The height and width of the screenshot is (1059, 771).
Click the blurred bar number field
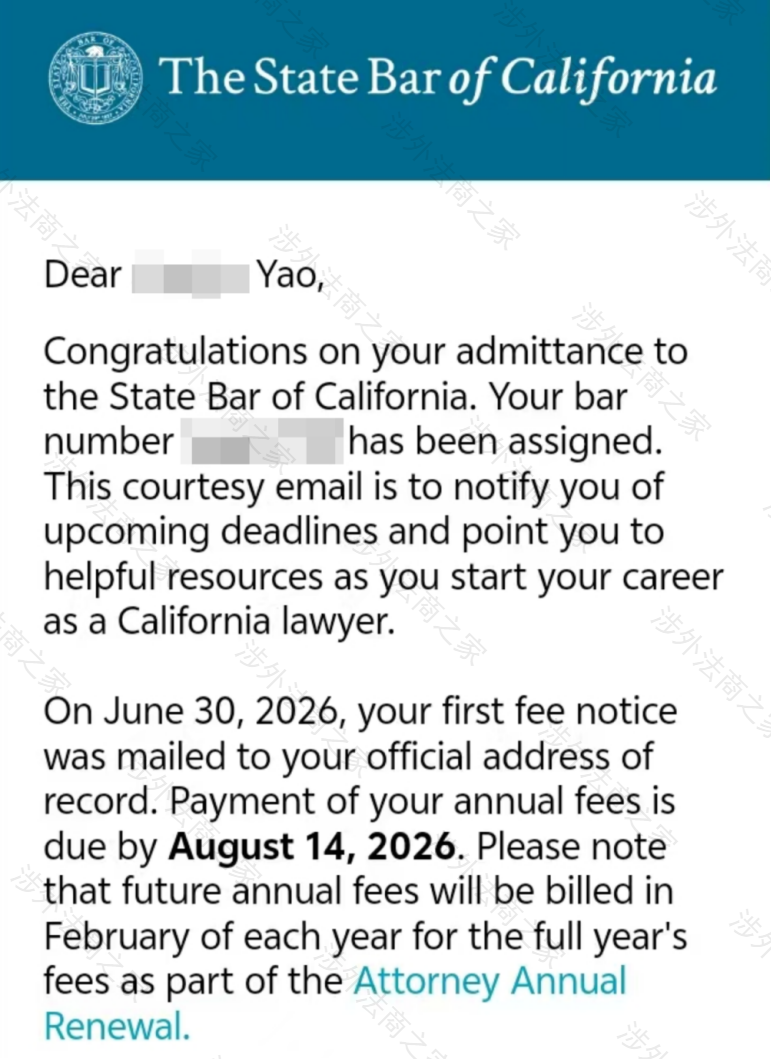263,442
